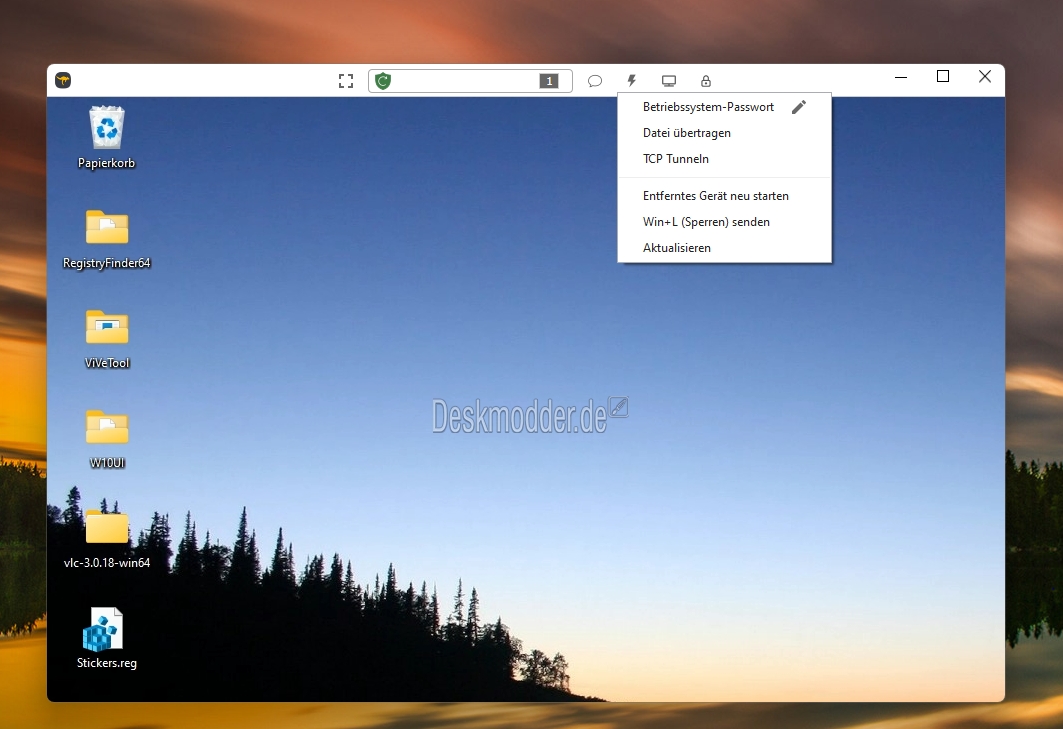Screen dimensions: 1063x729
Task: Select the session tab counter badge
Action: pos(549,81)
